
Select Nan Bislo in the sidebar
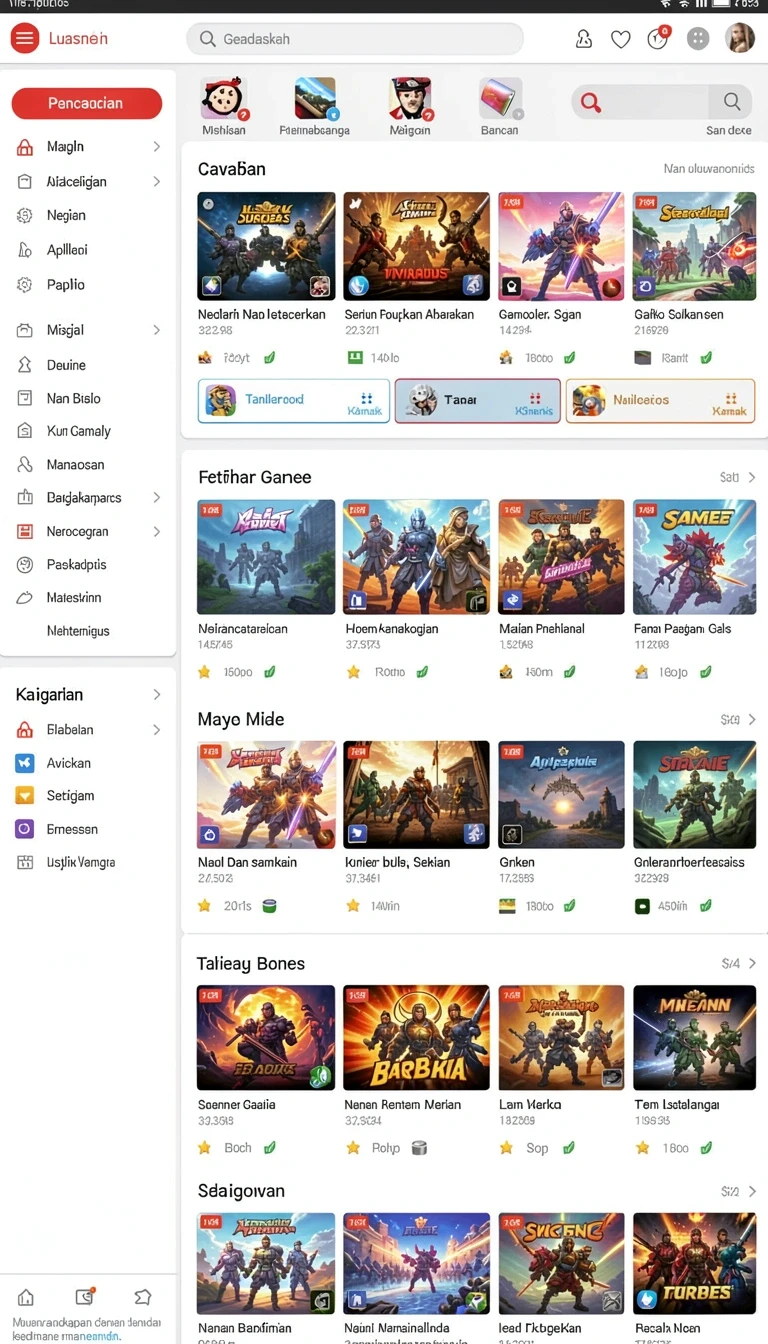pyautogui.click(x=73, y=398)
